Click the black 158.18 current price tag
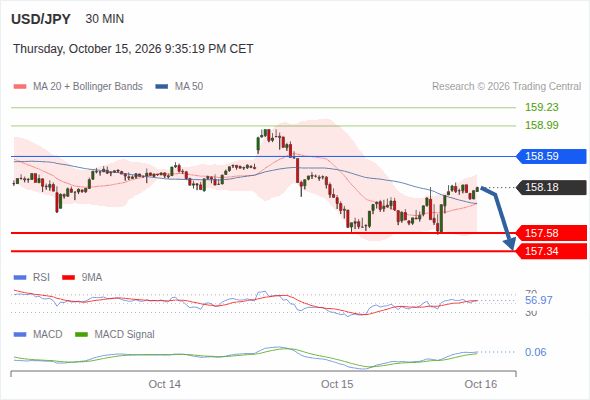 (x=552, y=187)
